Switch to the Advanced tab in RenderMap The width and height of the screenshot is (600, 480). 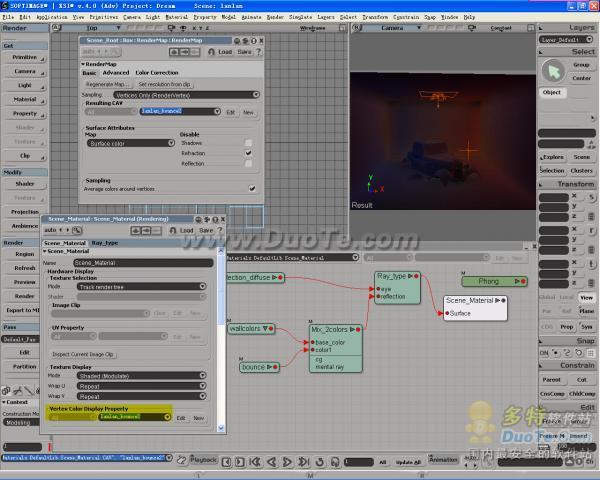tap(116, 73)
